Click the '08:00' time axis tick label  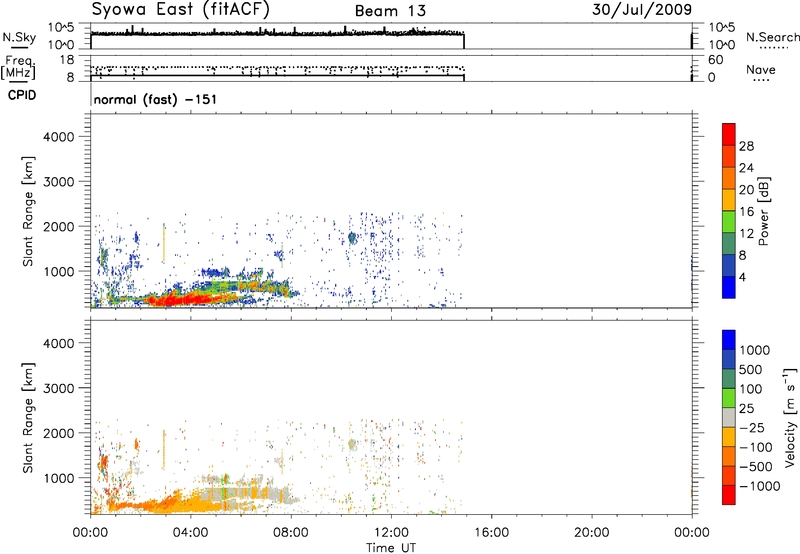[291, 533]
